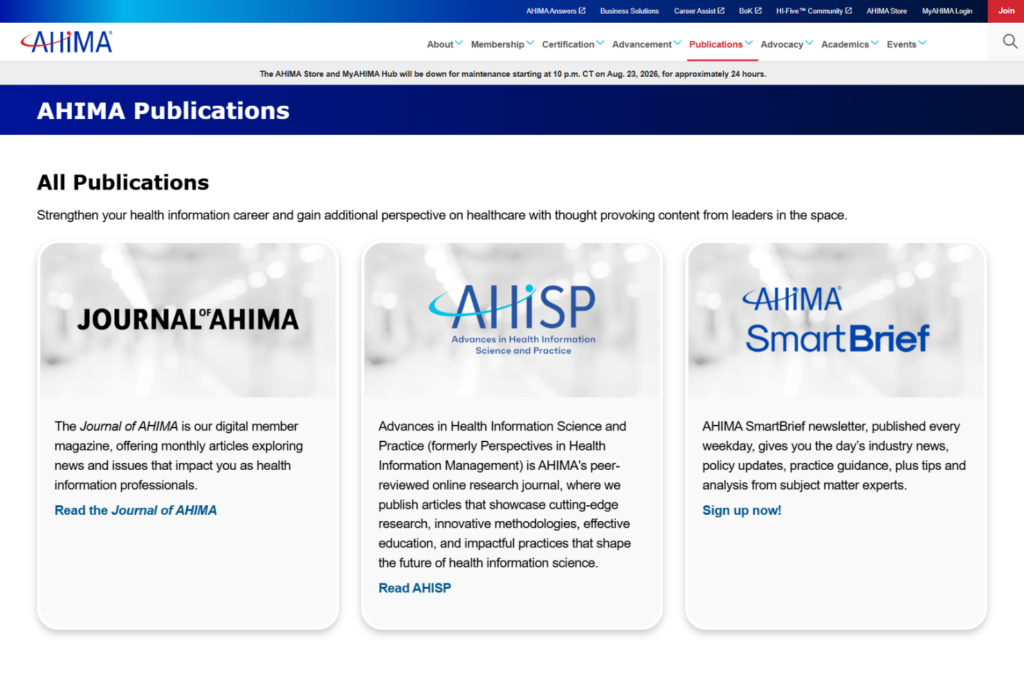This screenshot has width=1024, height=683.
Task: Click external-link icon beside HI-Five Community
Action: [x=848, y=10]
